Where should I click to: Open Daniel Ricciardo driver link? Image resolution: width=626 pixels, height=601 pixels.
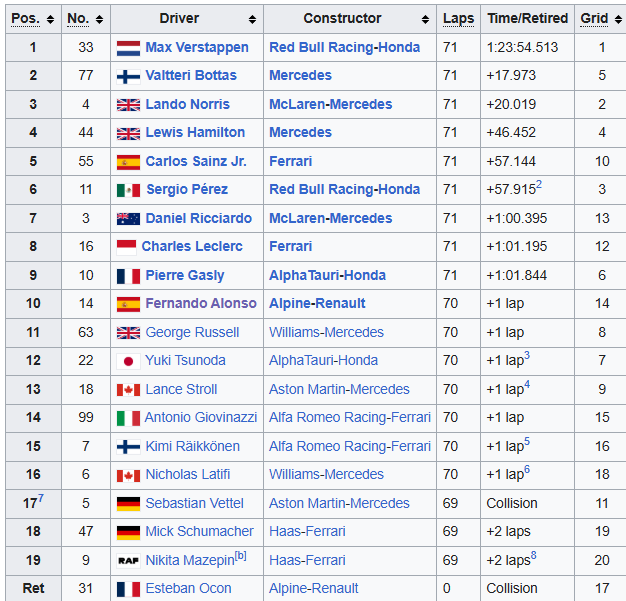[x=198, y=218]
